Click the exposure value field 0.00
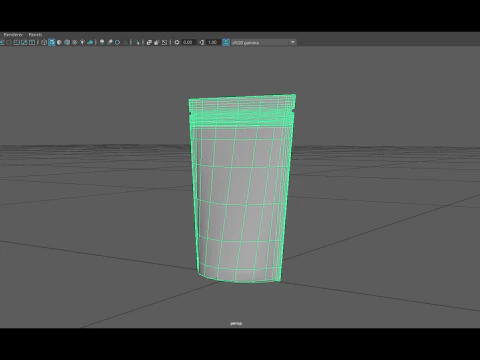The height and width of the screenshot is (360, 480). pos(188,42)
